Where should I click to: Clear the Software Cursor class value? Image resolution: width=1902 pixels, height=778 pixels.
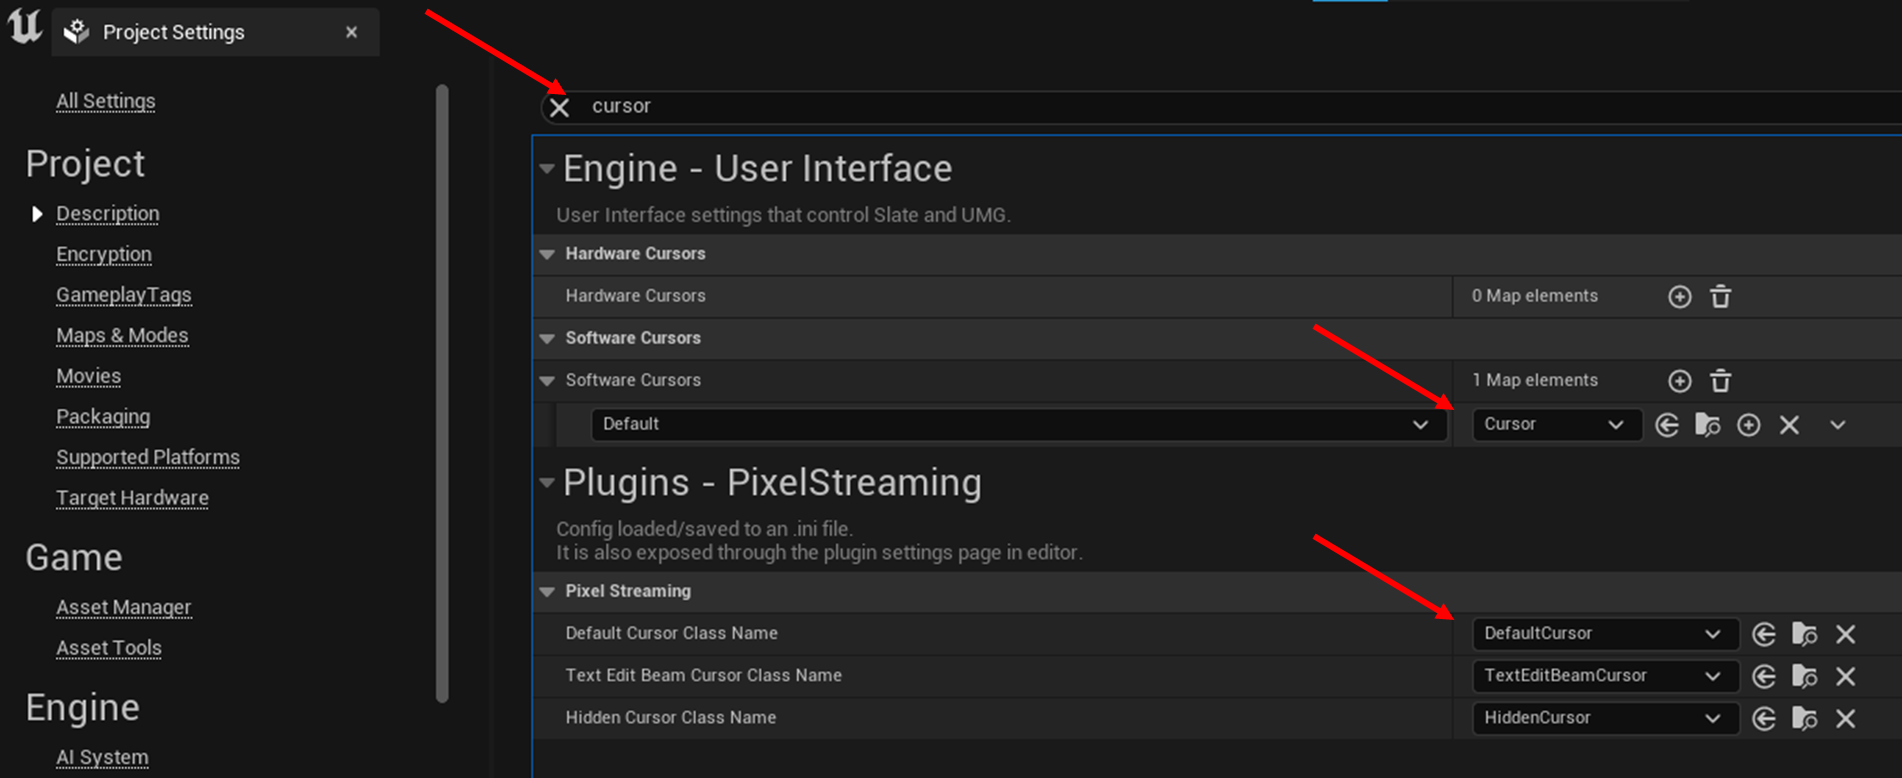(1790, 425)
